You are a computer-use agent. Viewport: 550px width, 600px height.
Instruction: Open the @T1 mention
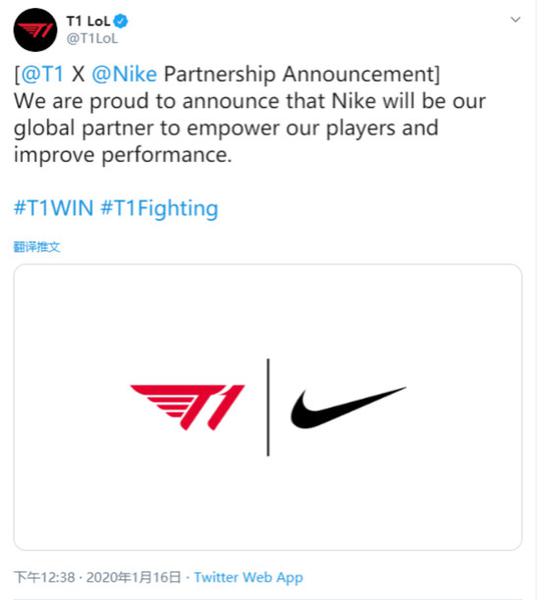(x=42, y=73)
